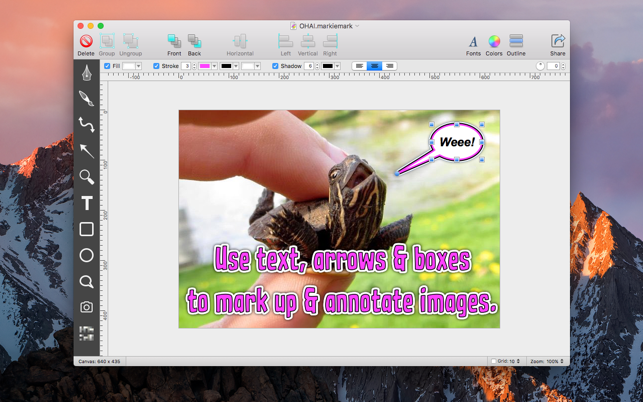The width and height of the screenshot is (643, 402).
Task: Click the Delete toolbar icon
Action: click(x=86, y=45)
